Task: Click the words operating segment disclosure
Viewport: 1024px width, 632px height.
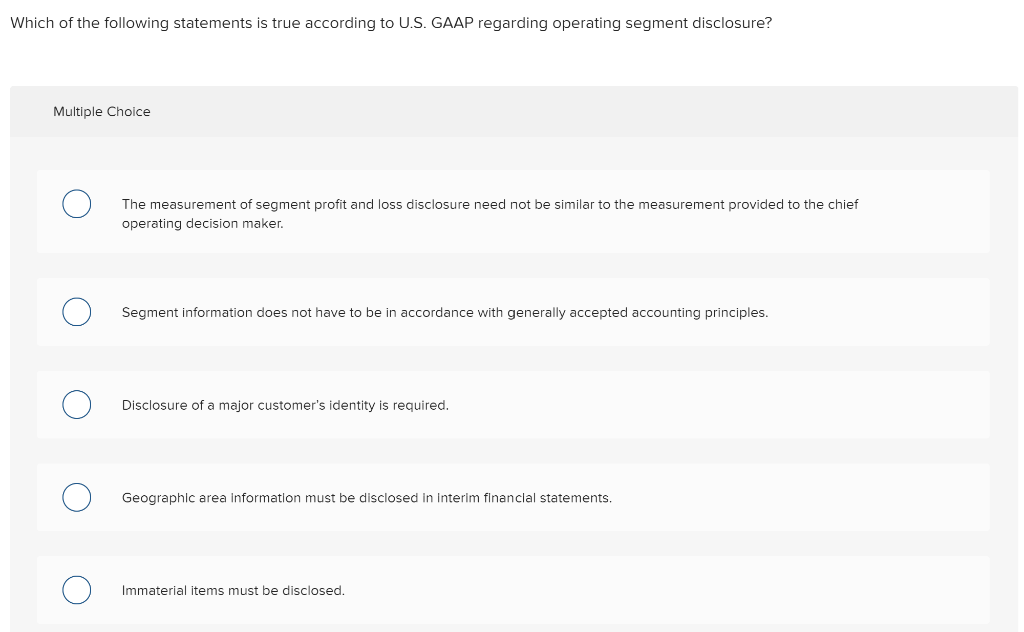Action: (660, 22)
